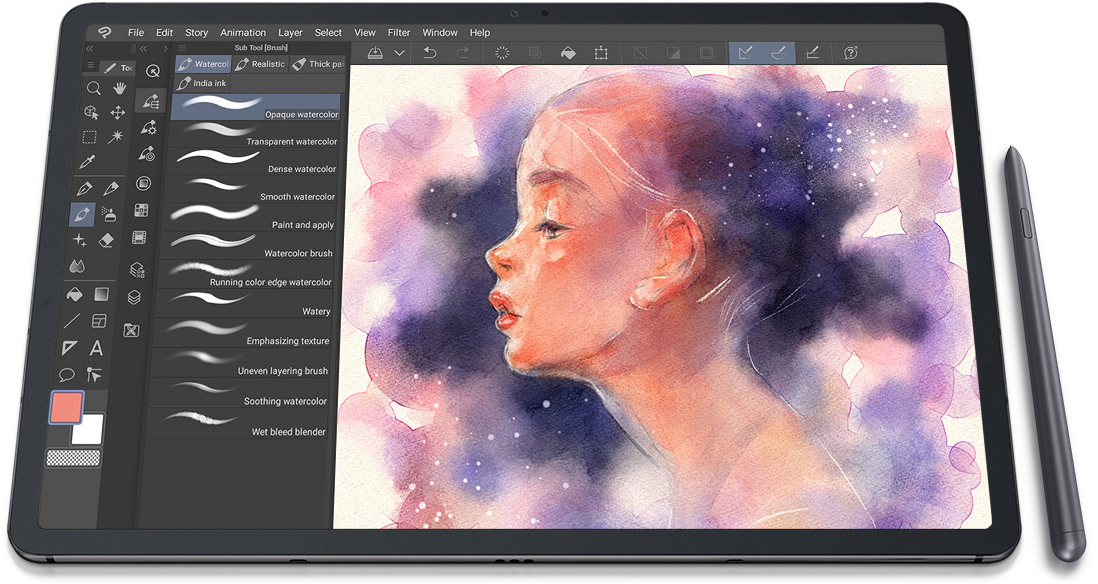This screenshot has width=1098, height=584.
Task: Select the Hand tool for panning
Action: pos(119,88)
